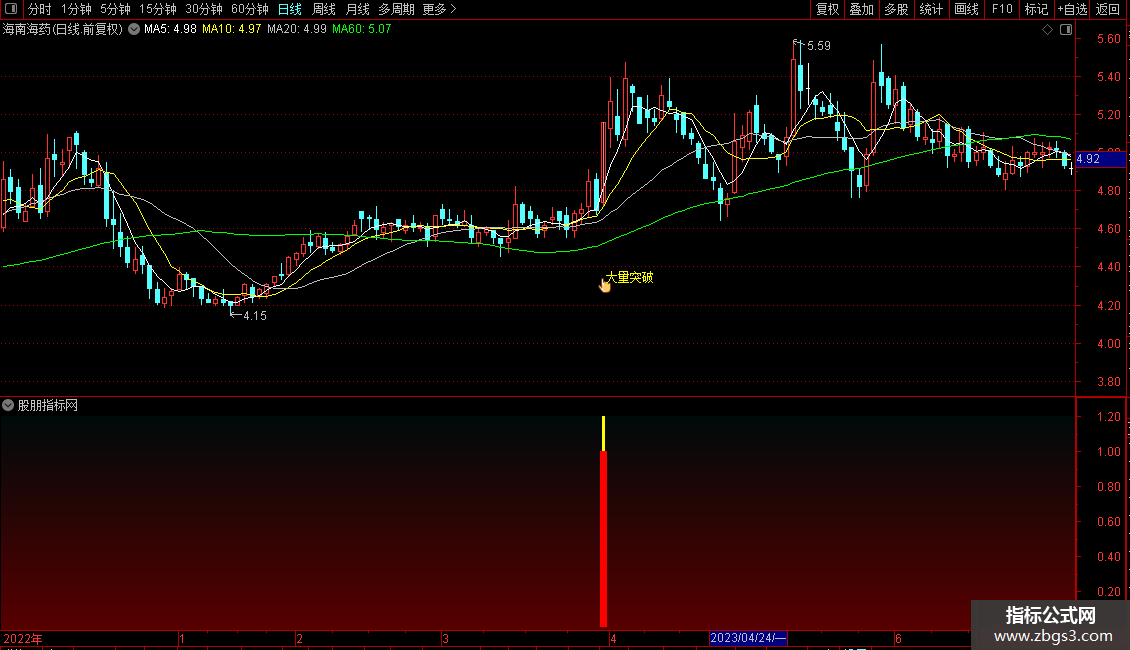
Task: Click the 5.59 high price annotation
Action: [819, 45]
